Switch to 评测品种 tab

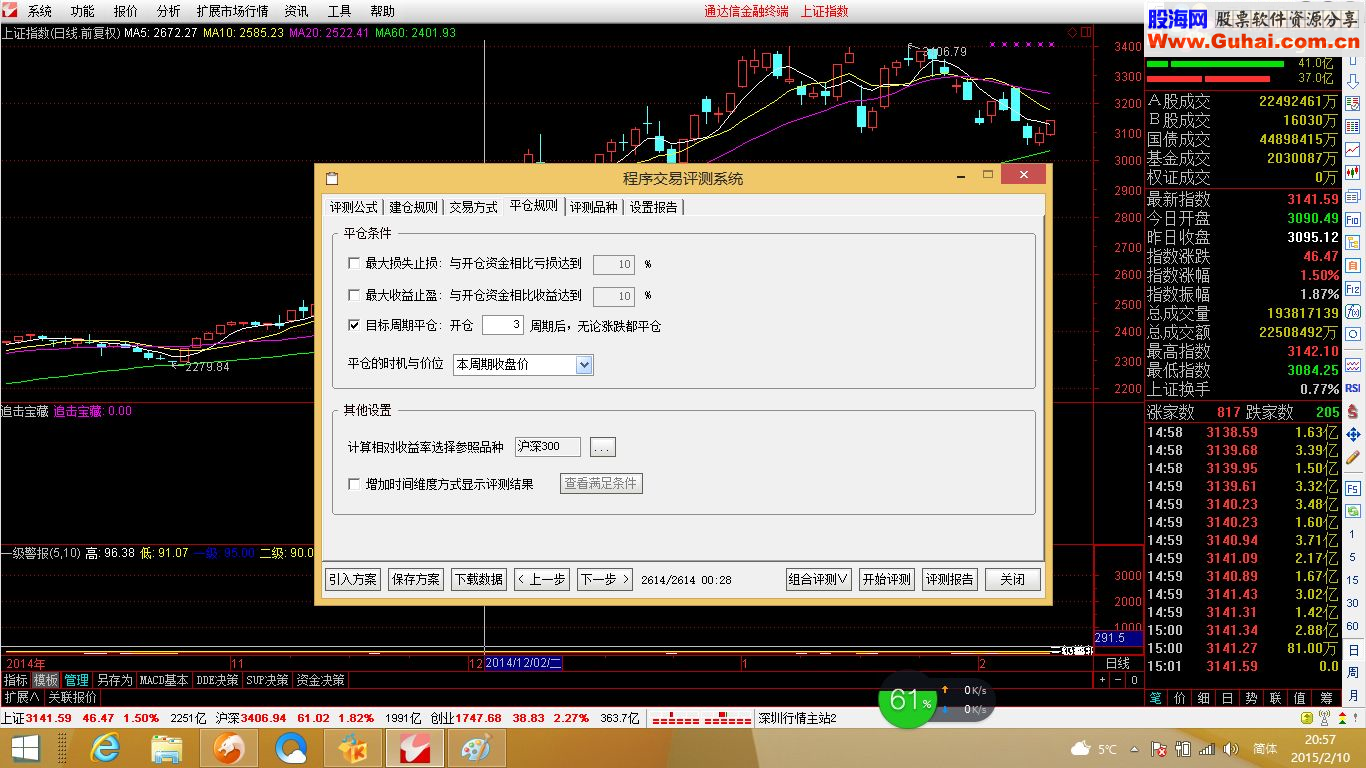[594, 207]
